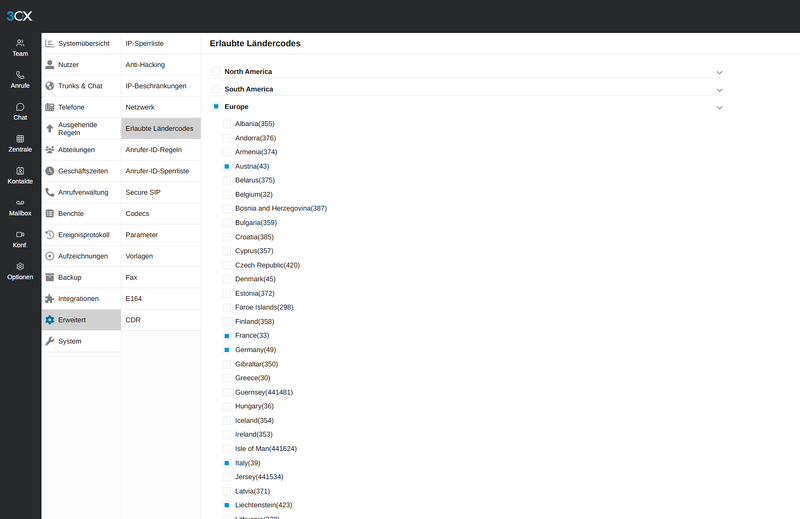Open the Fax submenu item

tap(161, 277)
